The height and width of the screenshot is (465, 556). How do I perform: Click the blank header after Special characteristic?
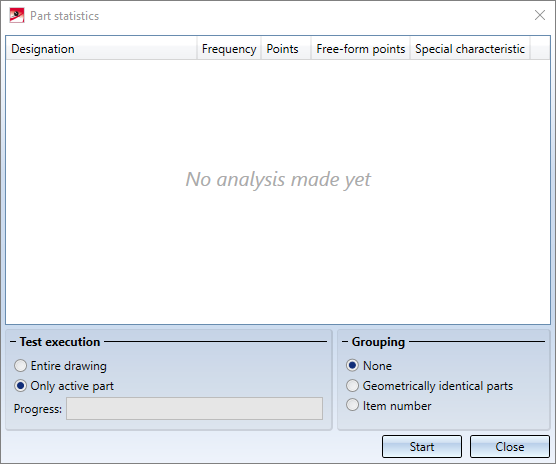[x=540, y=49]
